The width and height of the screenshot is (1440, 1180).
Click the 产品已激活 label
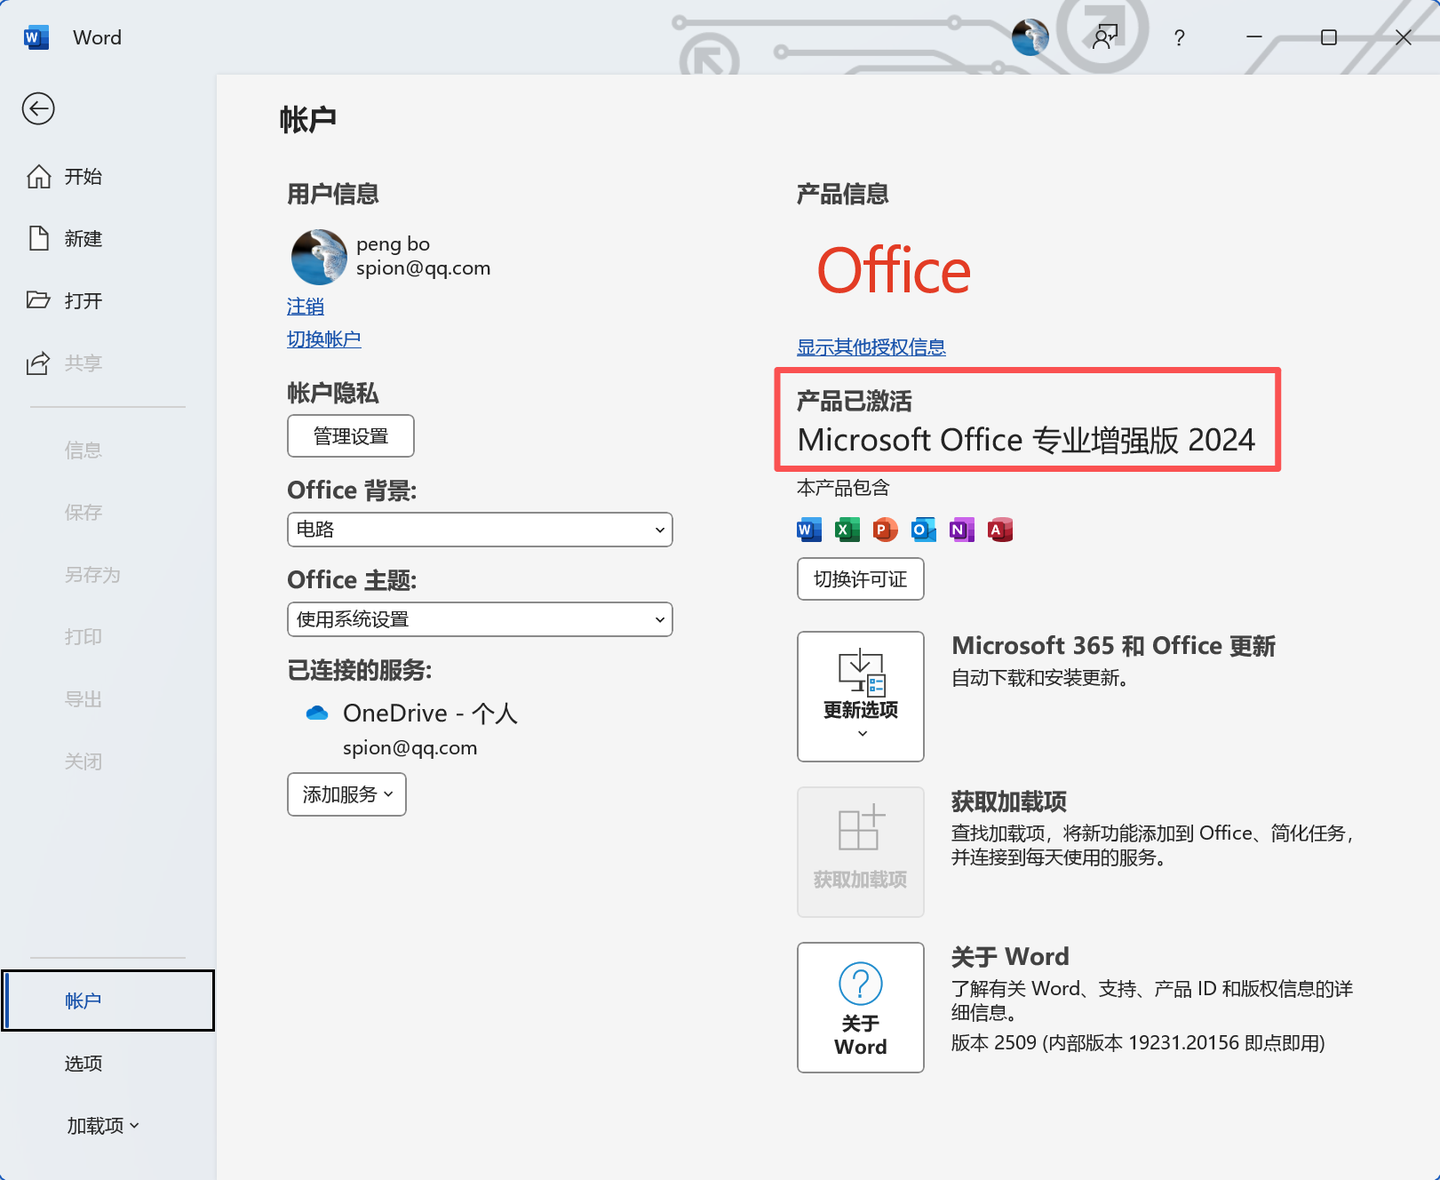coord(854,401)
